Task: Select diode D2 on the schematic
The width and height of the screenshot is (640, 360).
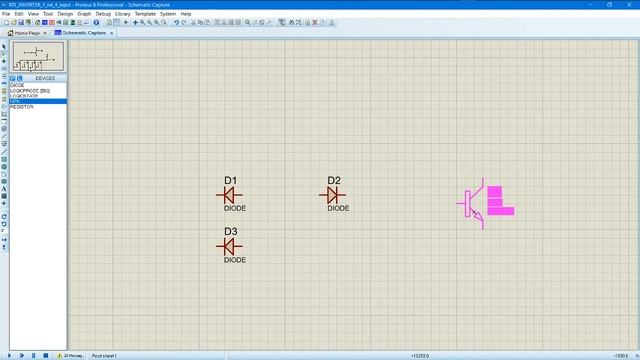Action: (x=332, y=195)
